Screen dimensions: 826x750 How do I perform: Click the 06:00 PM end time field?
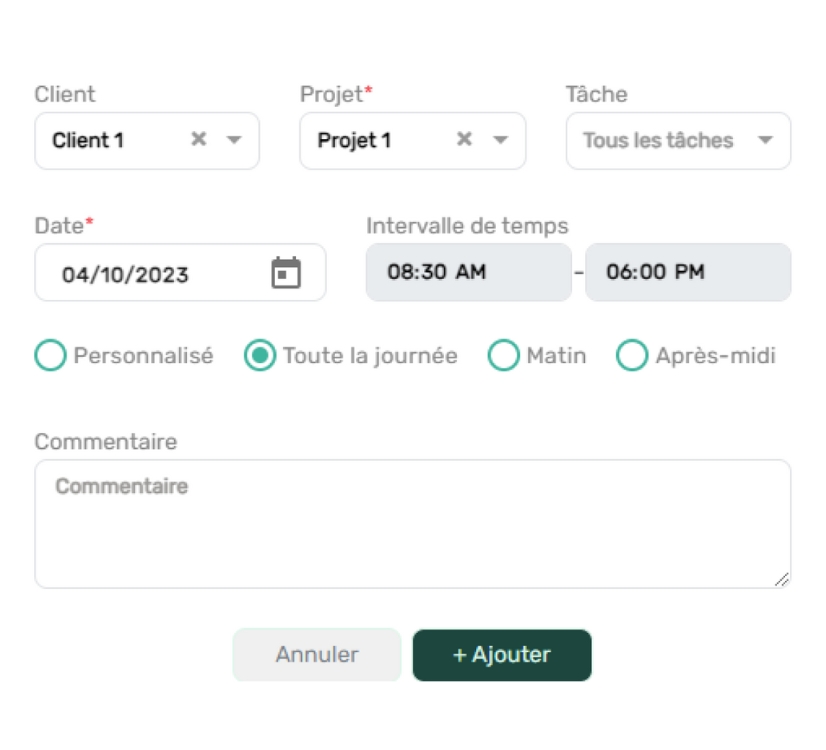pyautogui.click(x=688, y=272)
